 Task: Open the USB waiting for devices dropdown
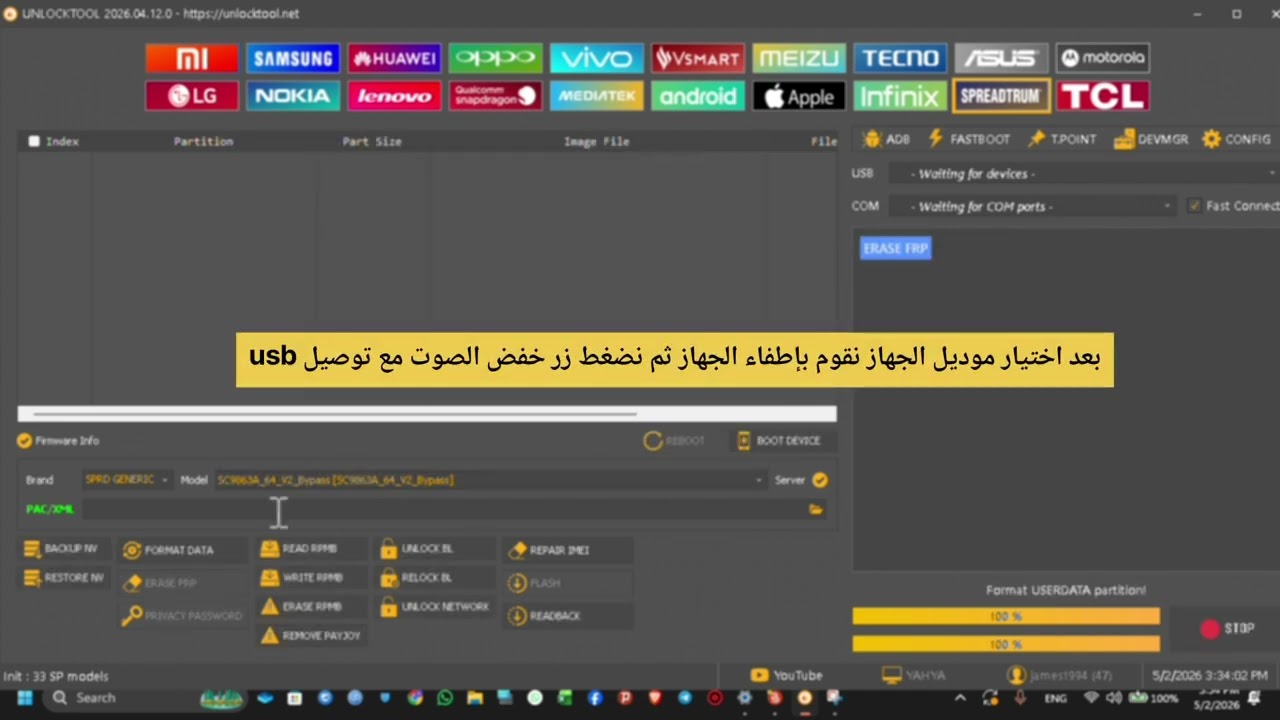pos(1084,174)
